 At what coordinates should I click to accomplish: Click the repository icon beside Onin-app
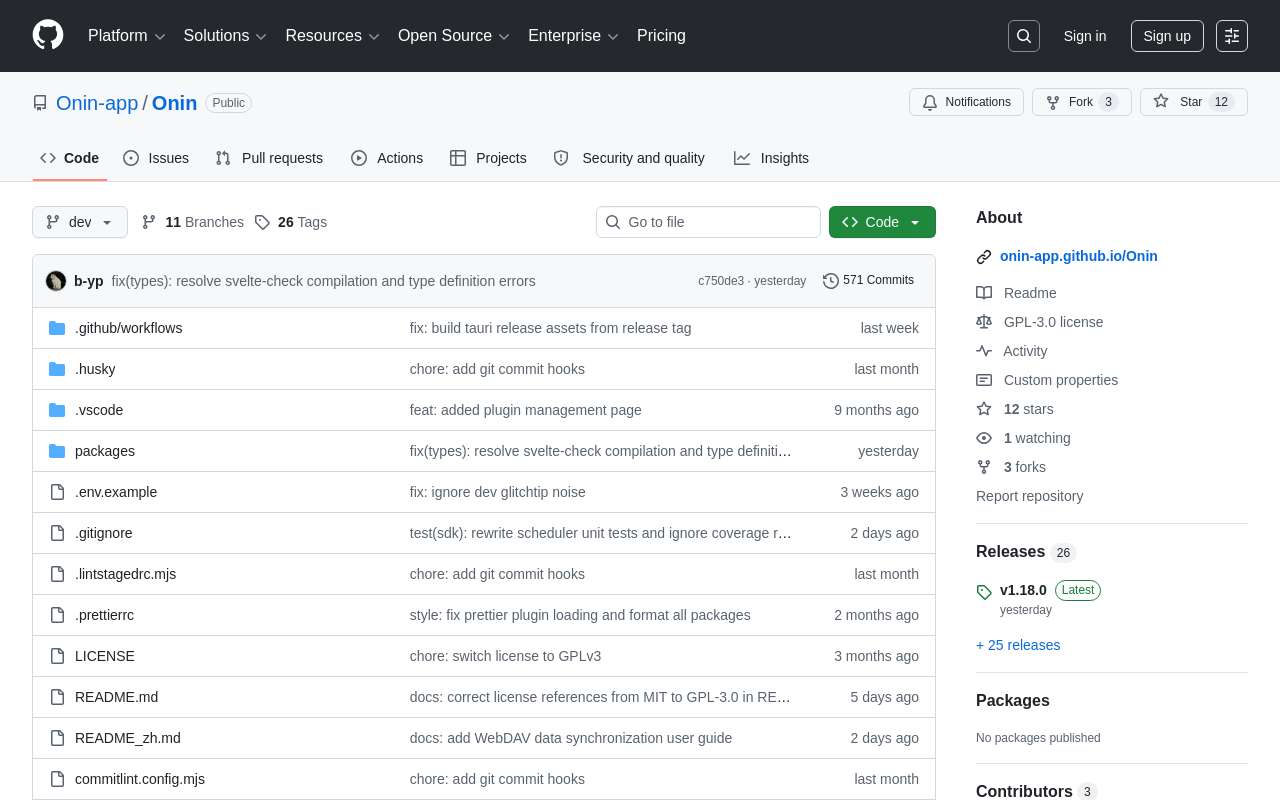click(40, 103)
